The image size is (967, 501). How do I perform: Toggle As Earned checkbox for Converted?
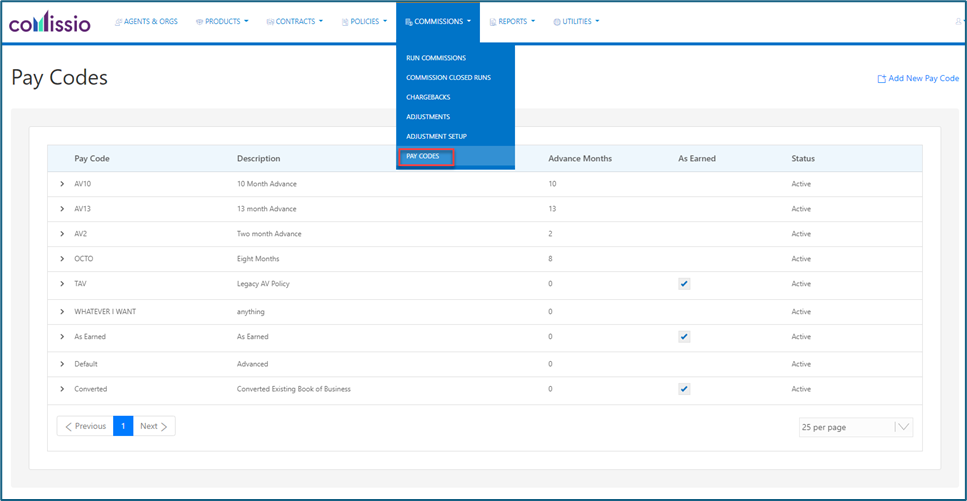(x=684, y=389)
